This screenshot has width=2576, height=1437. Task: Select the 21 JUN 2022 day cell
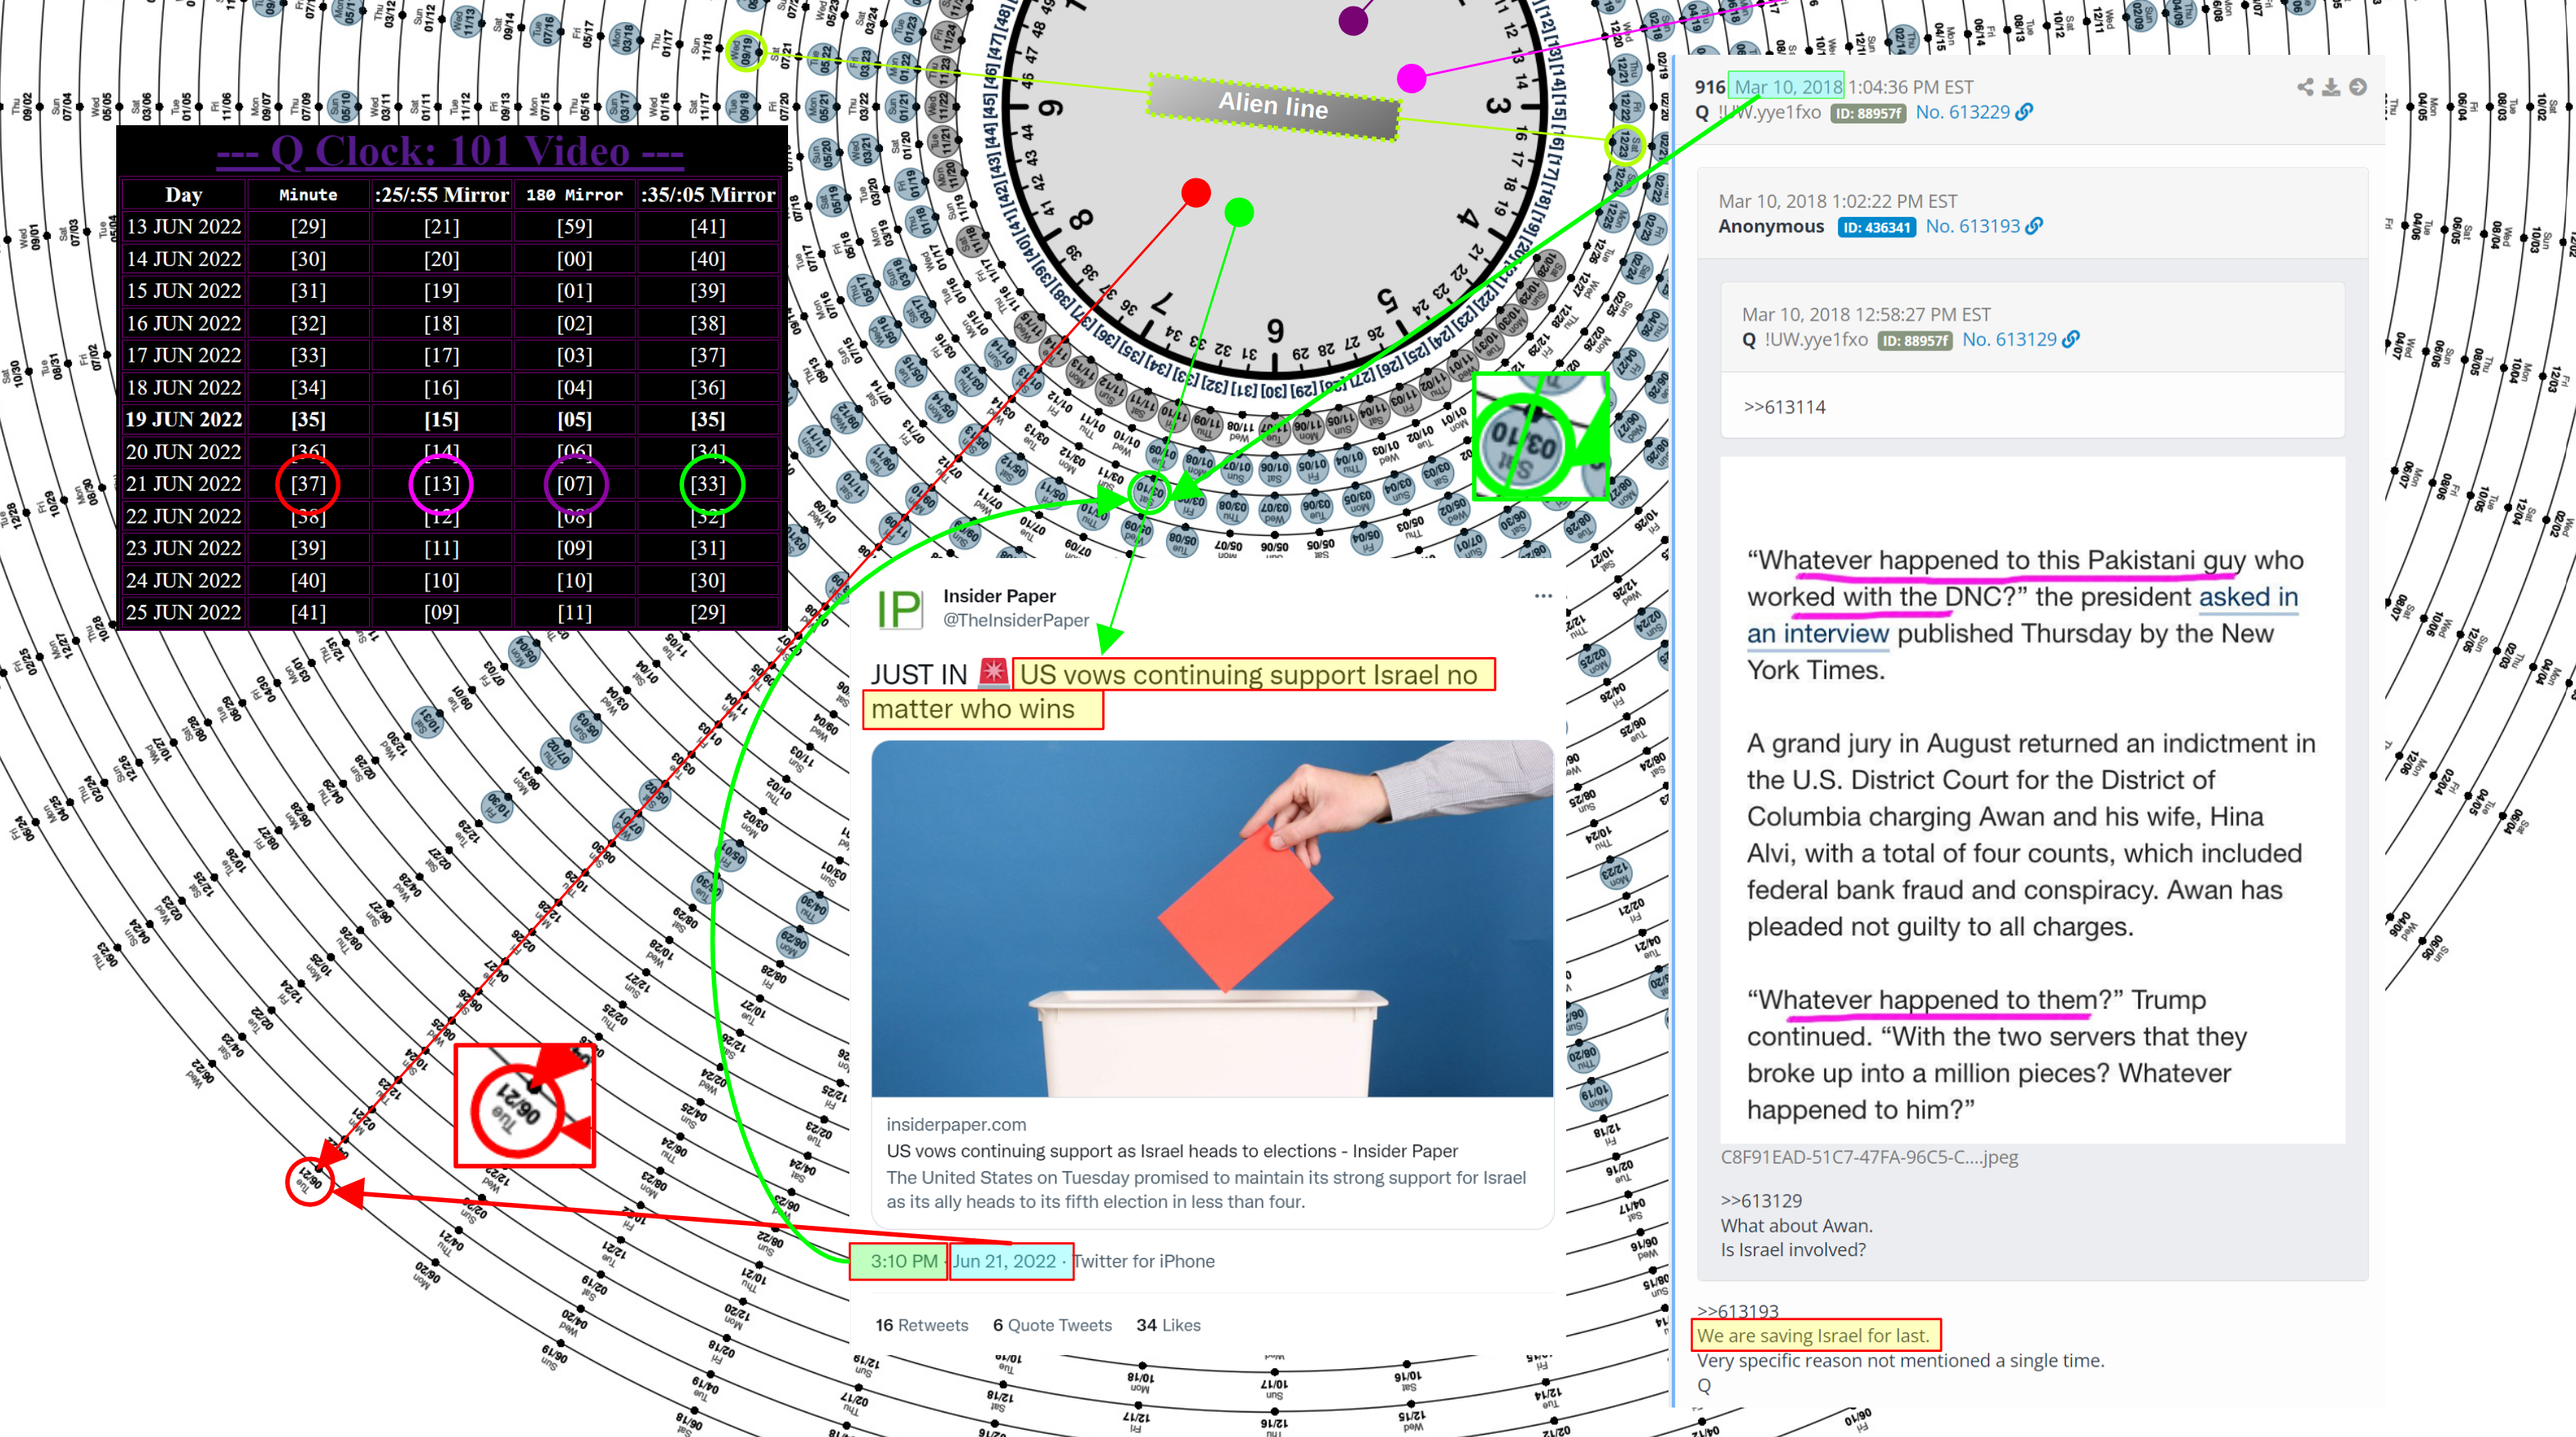click(x=183, y=484)
